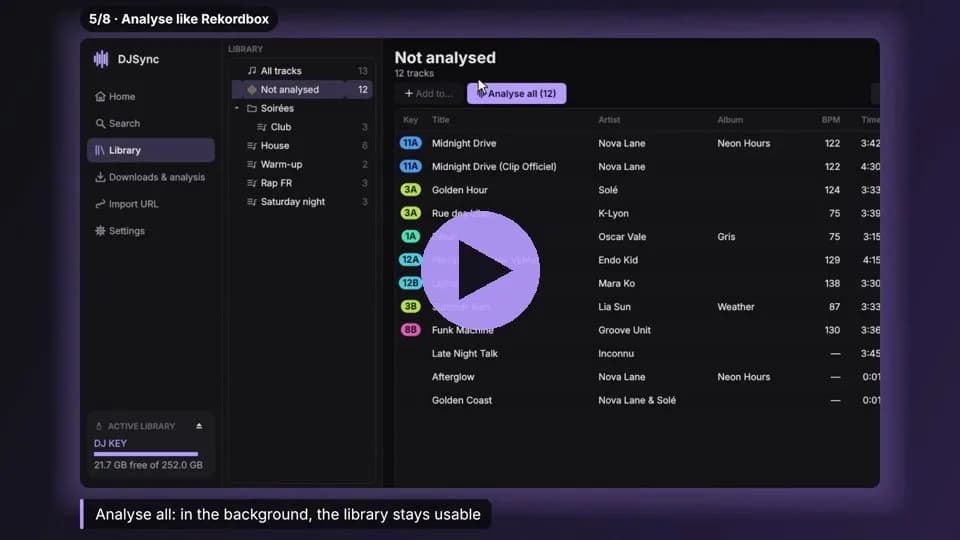Play the video with the large play button

tap(481, 270)
